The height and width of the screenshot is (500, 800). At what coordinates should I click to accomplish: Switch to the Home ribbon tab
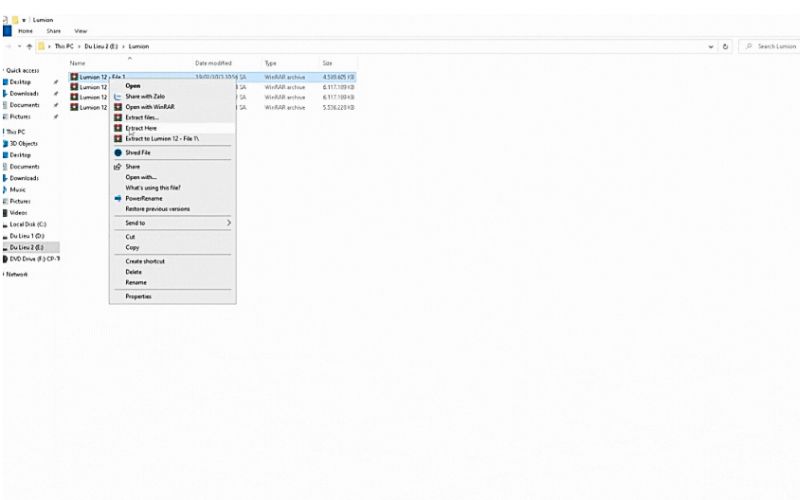[25, 31]
